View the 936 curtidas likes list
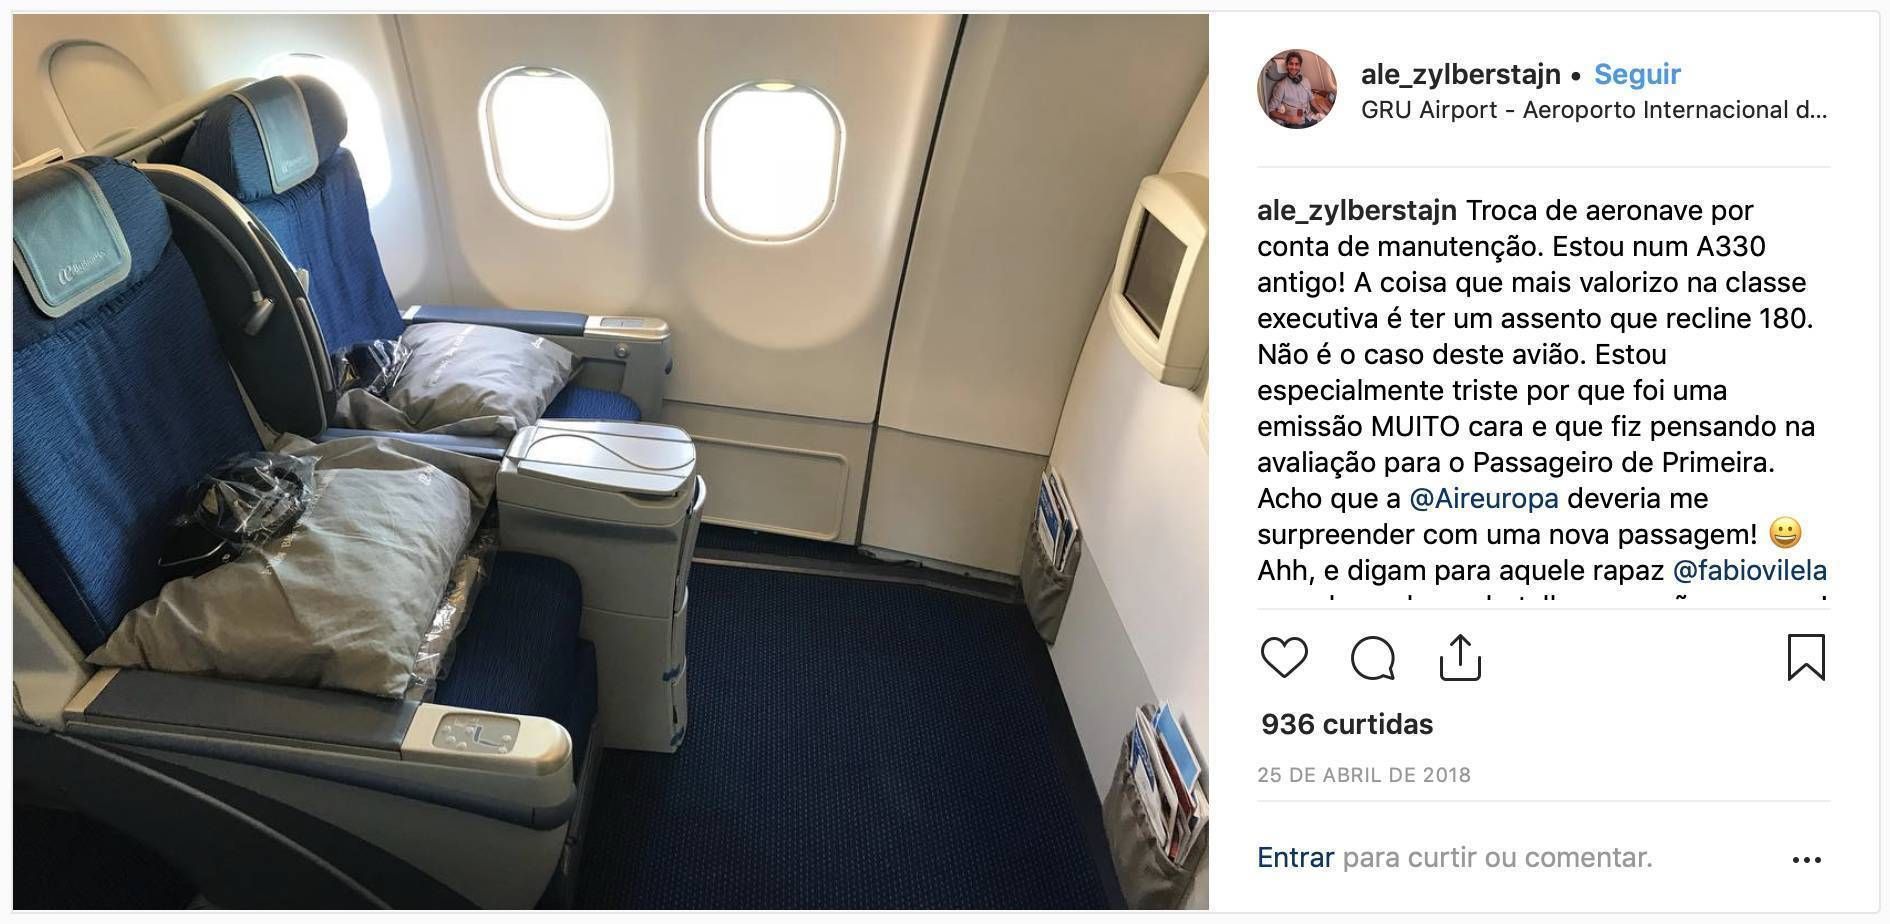This screenshot has height=924, width=1890. click(1347, 724)
